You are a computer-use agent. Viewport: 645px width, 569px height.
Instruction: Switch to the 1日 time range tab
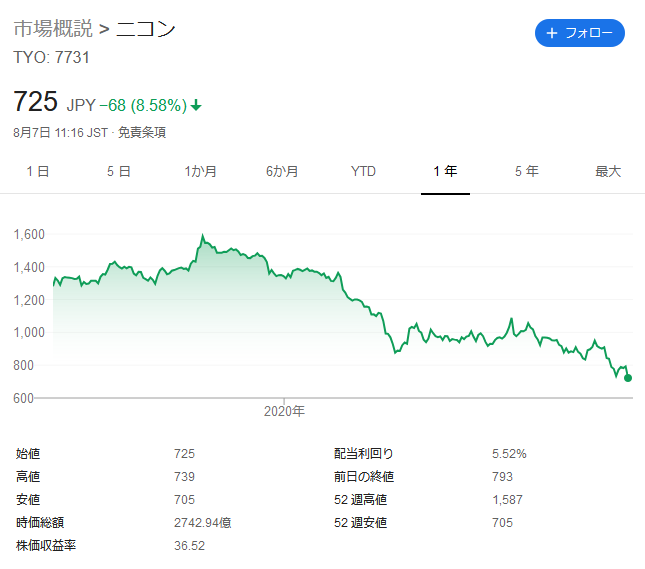[x=38, y=172]
